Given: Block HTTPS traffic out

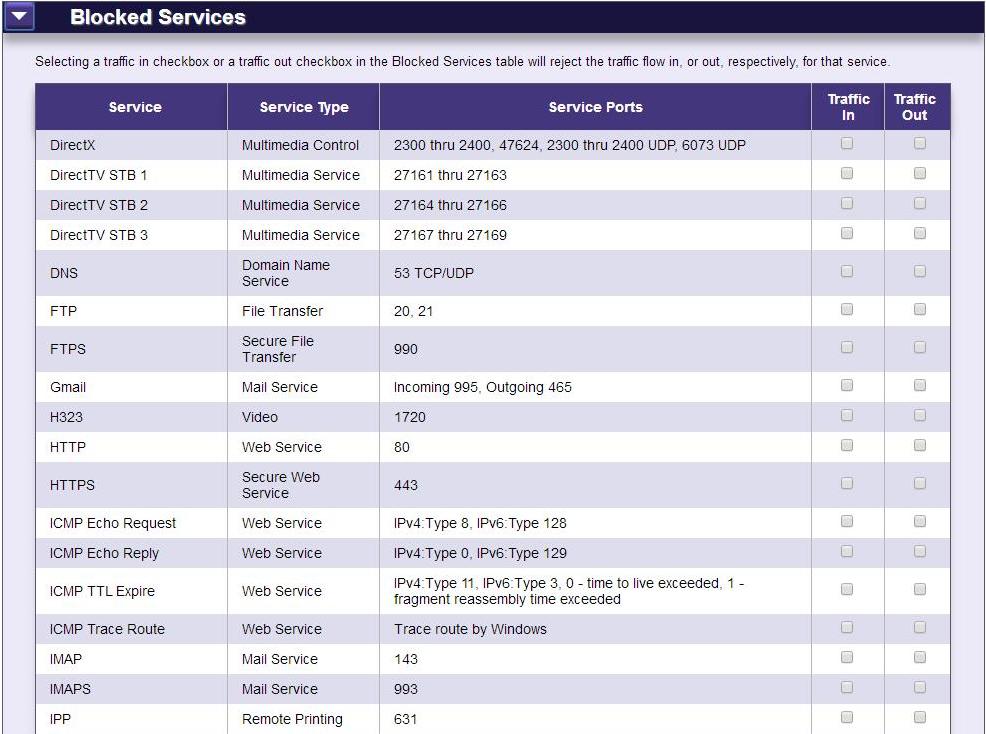Looking at the screenshot, I should click(919, 483).
